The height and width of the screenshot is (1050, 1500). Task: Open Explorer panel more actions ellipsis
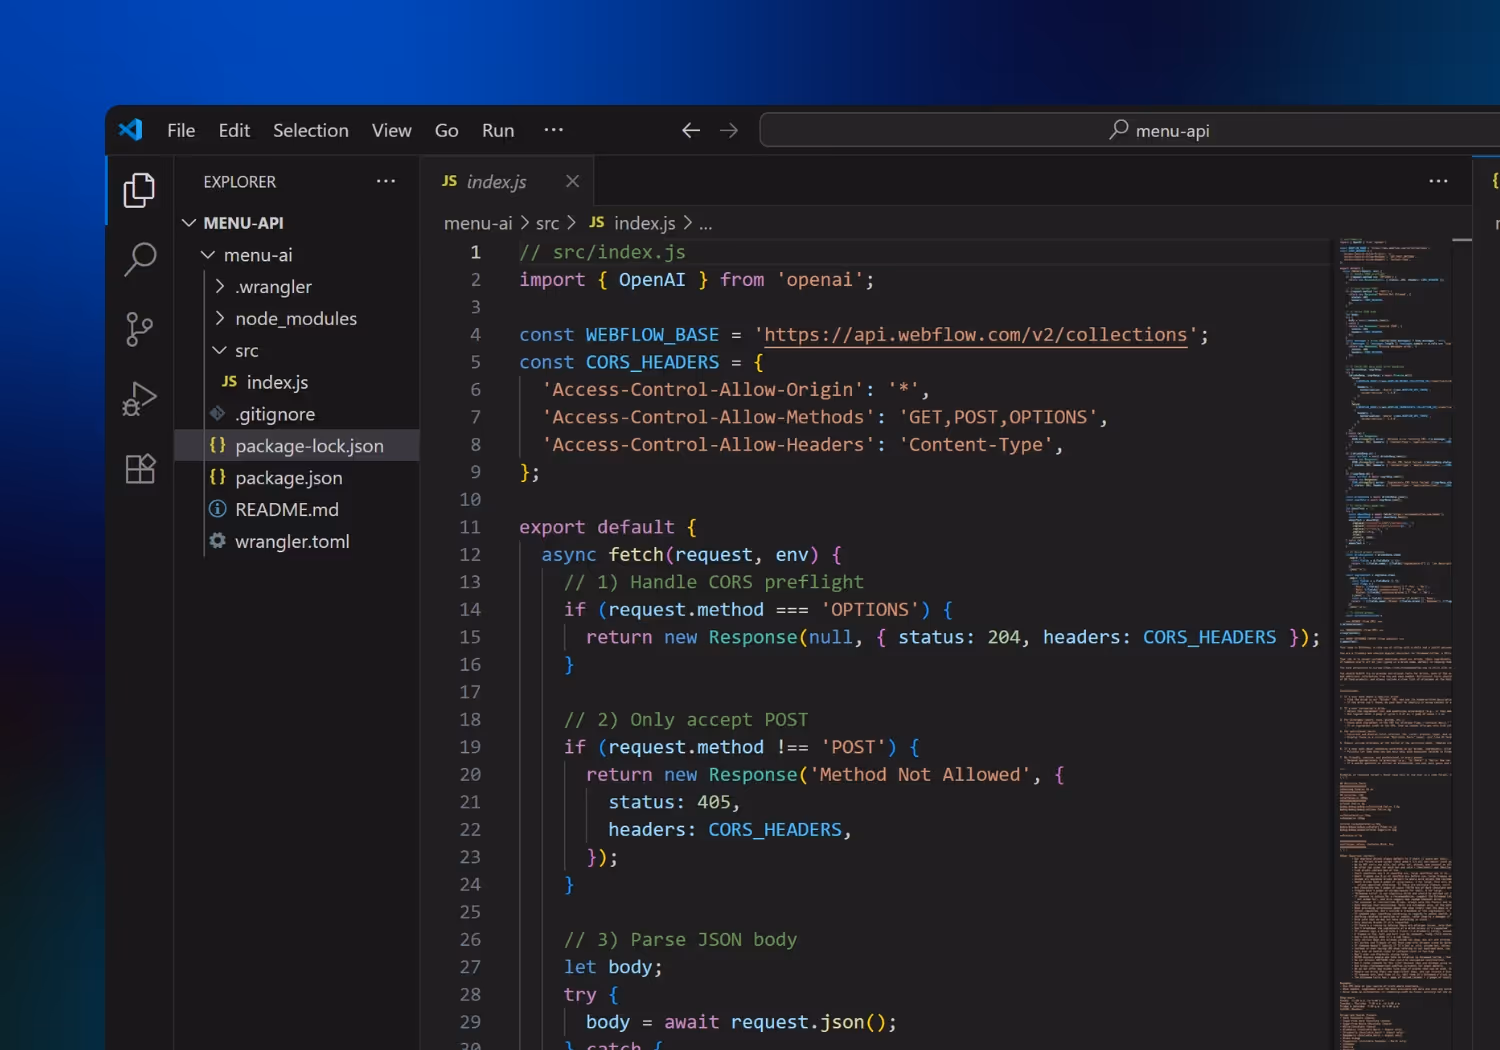point(386,181)
